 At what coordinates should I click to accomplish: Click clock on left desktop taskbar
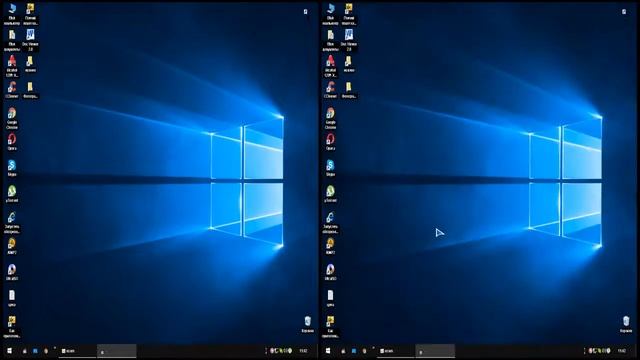pyautogui.click(x=303, y=351)
